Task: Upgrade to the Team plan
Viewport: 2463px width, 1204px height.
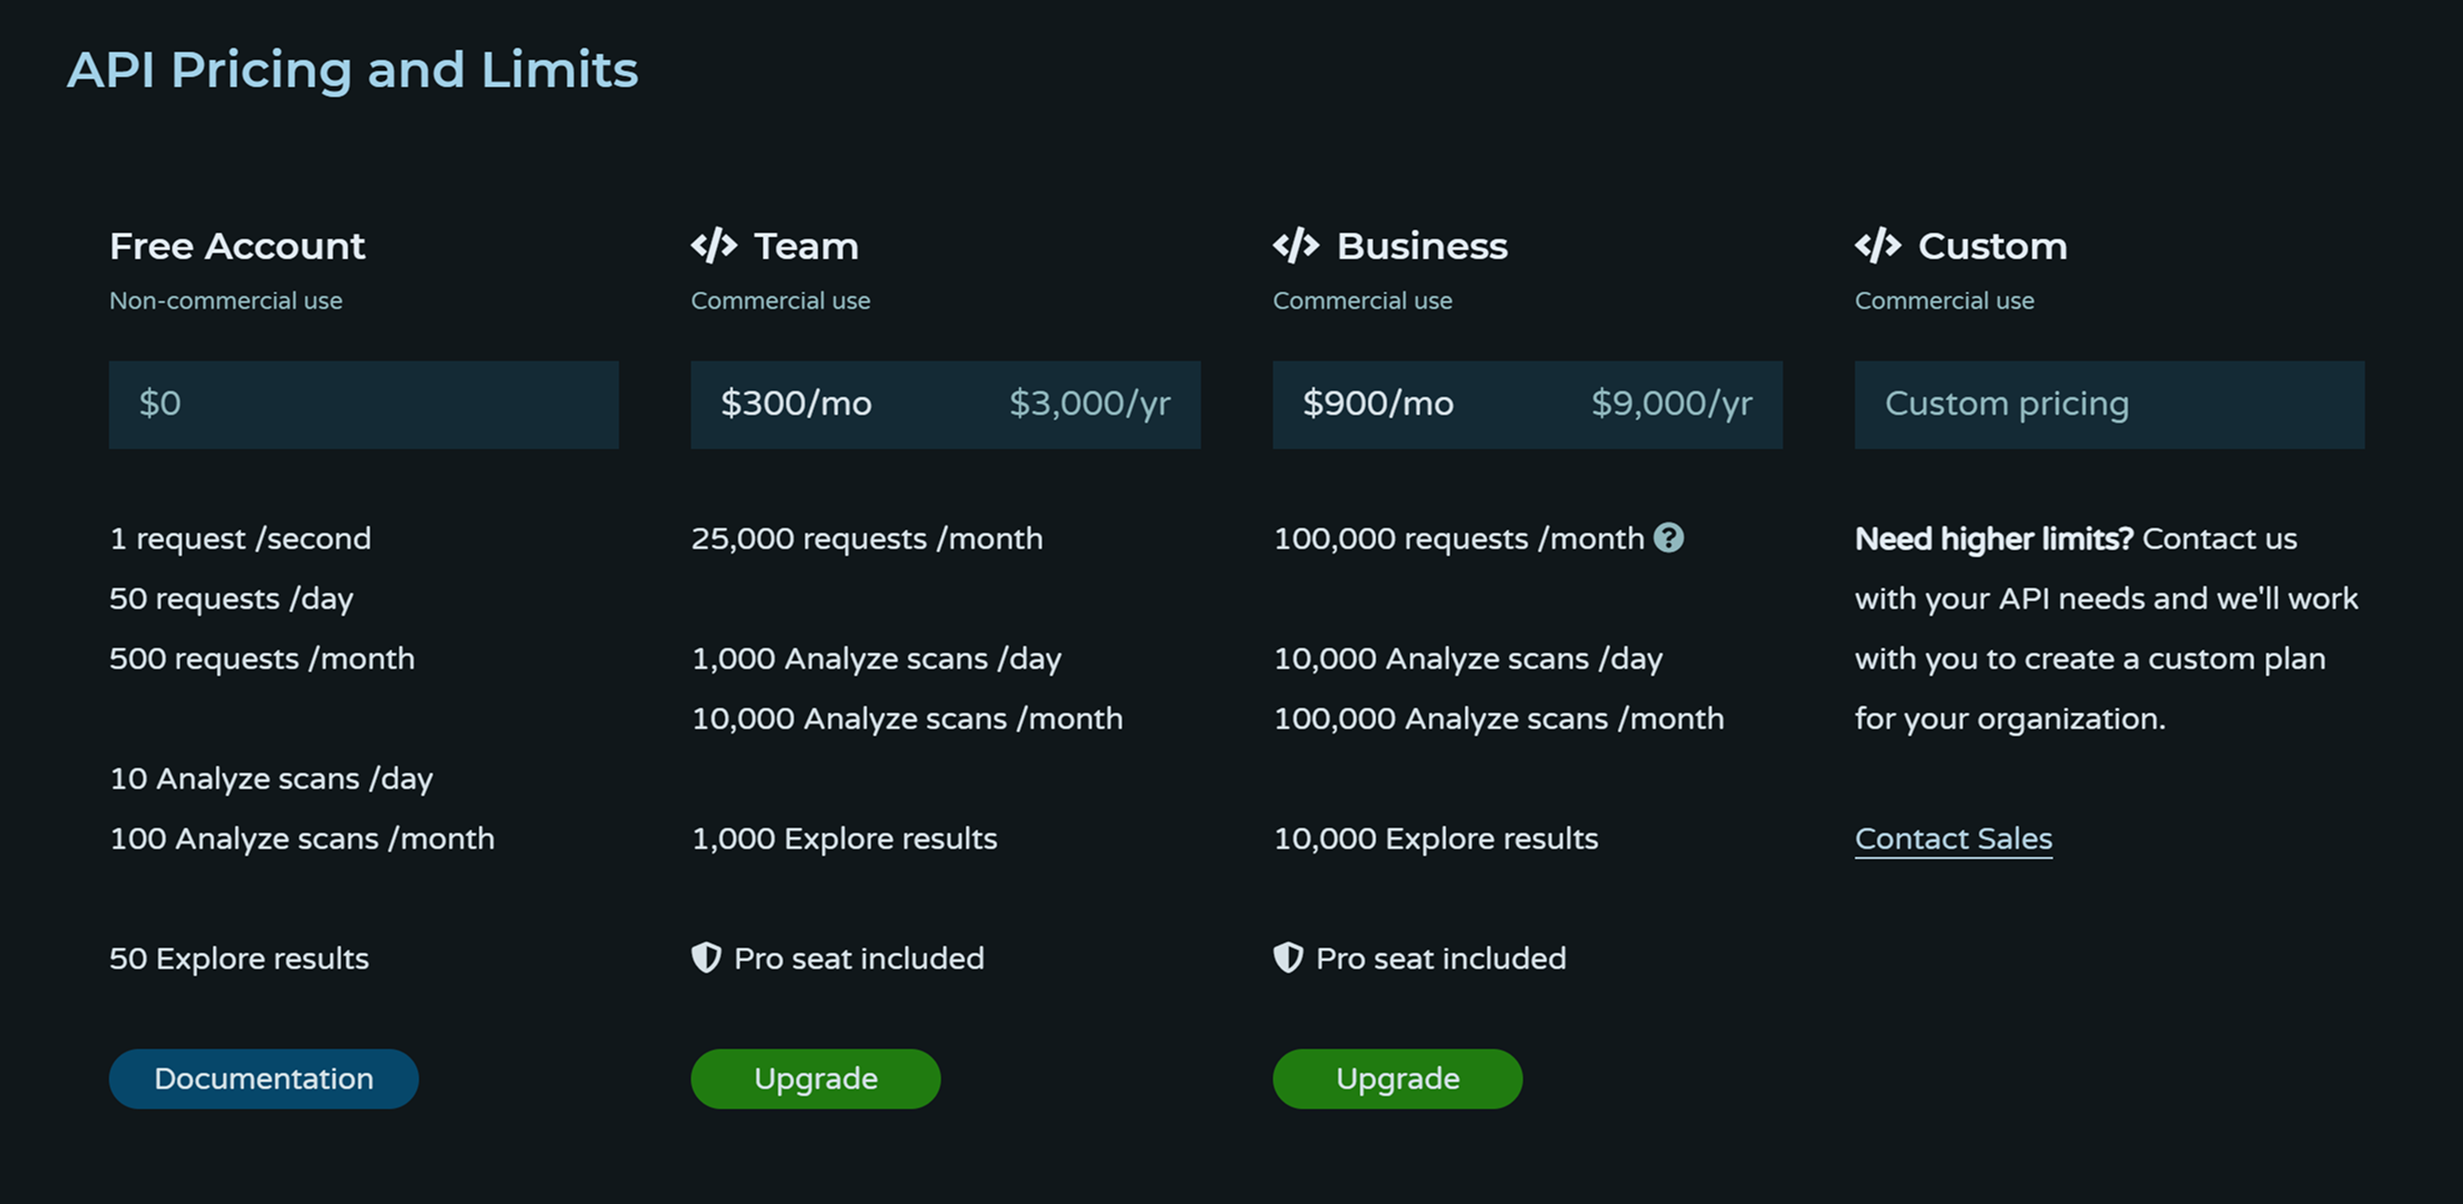Action: [815, 1078]
